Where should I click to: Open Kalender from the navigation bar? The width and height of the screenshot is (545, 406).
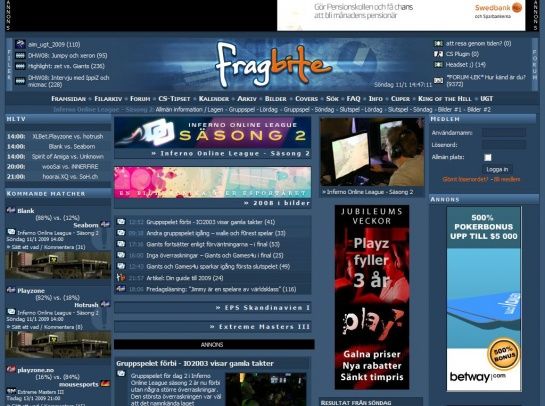214,99
